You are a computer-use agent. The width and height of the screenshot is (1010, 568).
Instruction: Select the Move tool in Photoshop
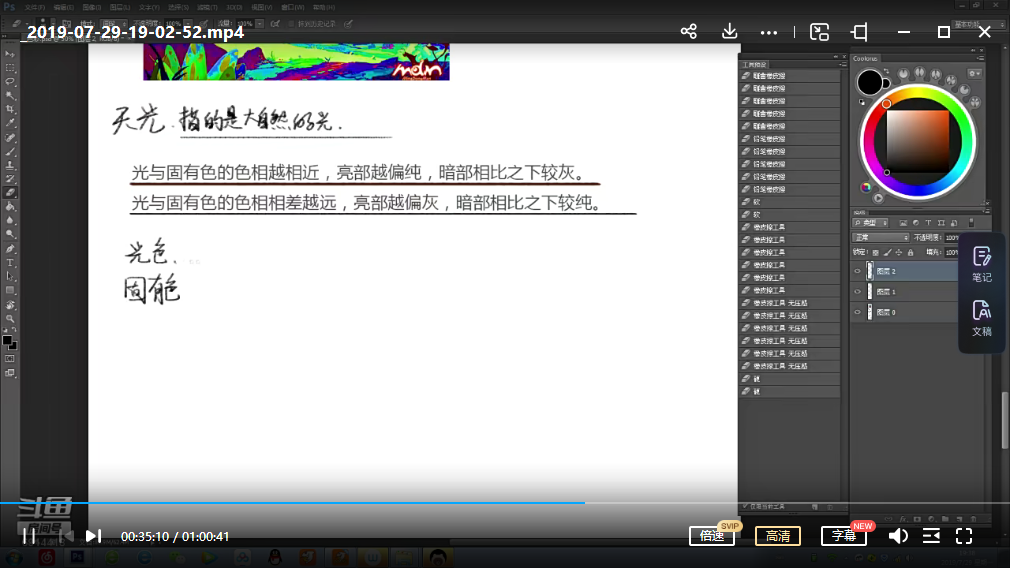tap(10, 54)
